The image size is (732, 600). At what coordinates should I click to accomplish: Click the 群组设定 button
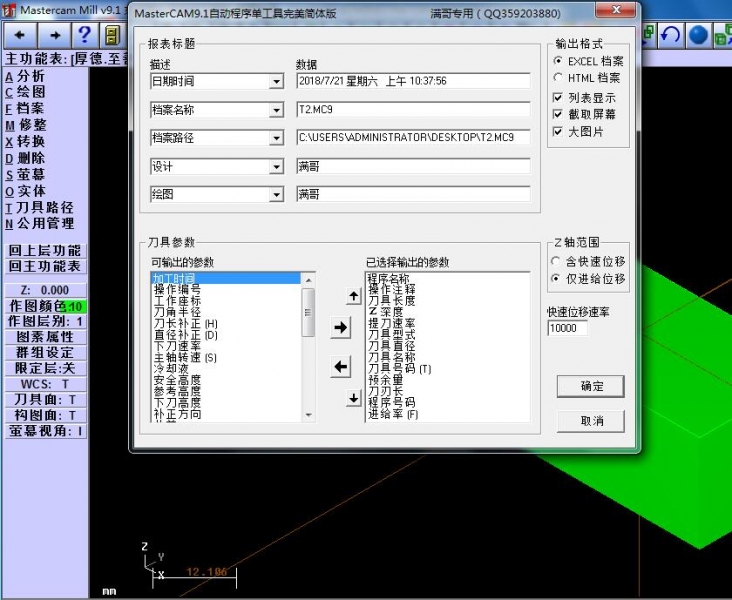(x=45, y=353)
